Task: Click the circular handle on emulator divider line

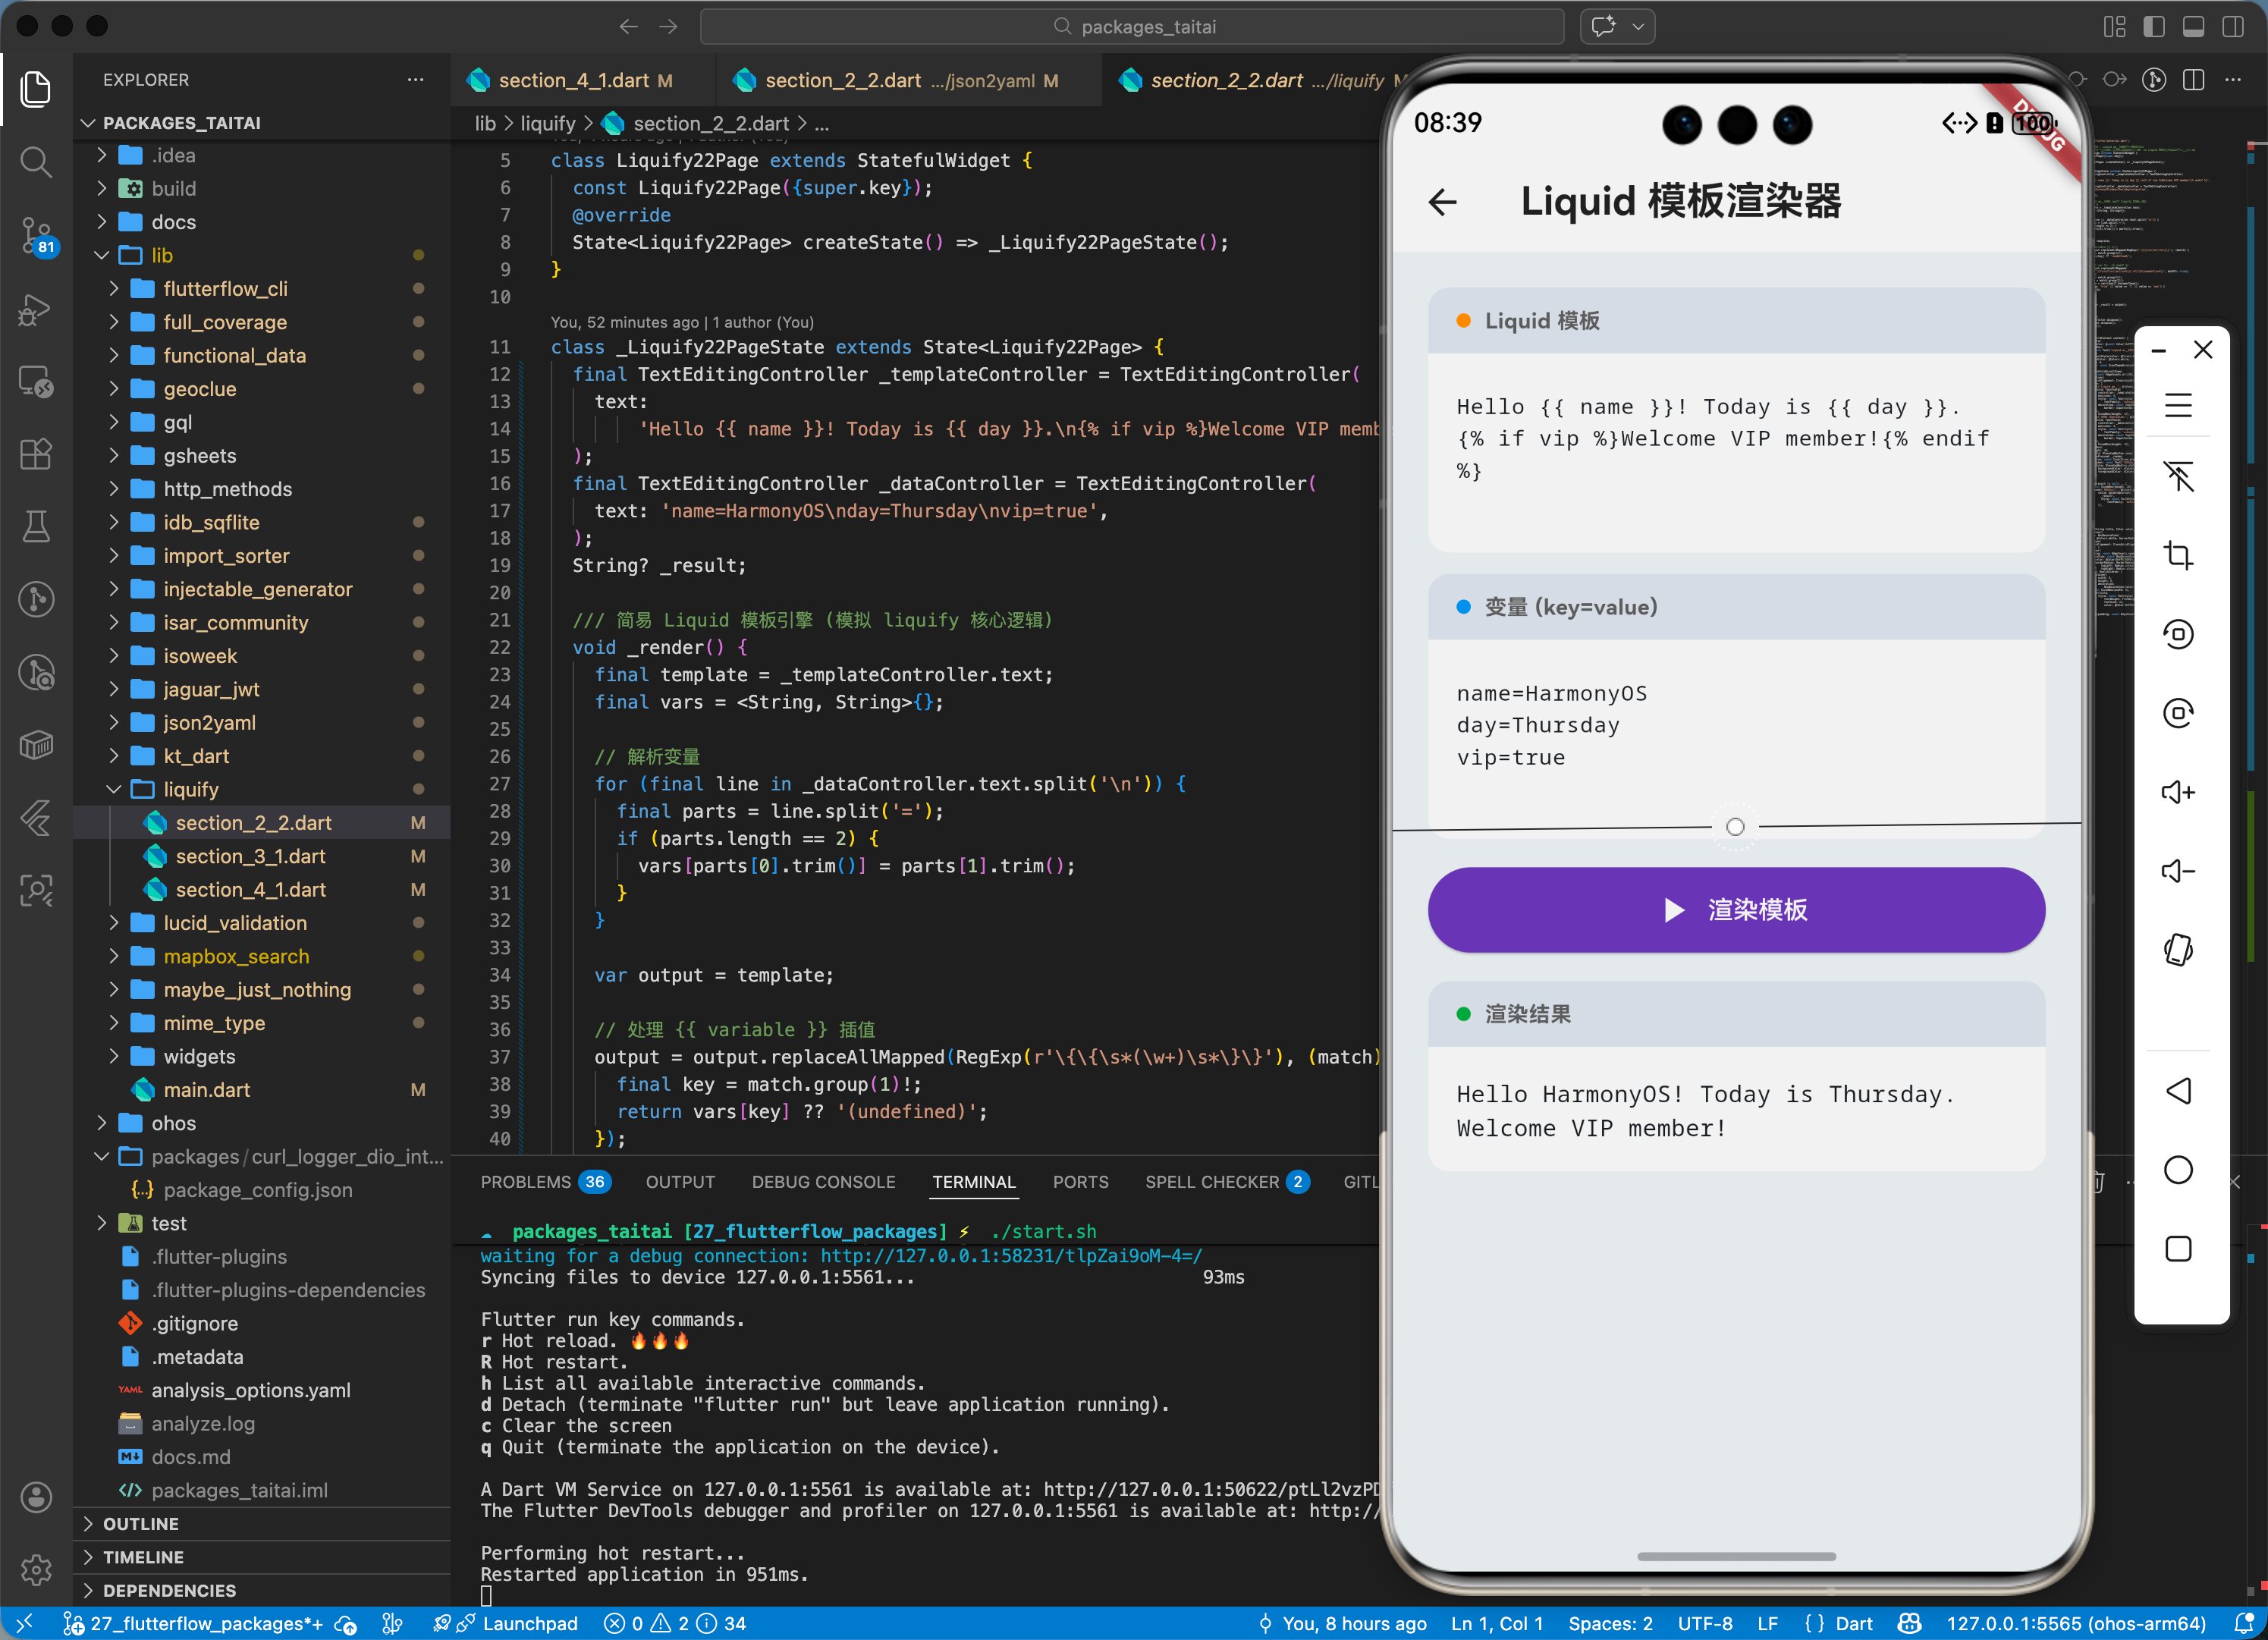Action: [1735, 827]
